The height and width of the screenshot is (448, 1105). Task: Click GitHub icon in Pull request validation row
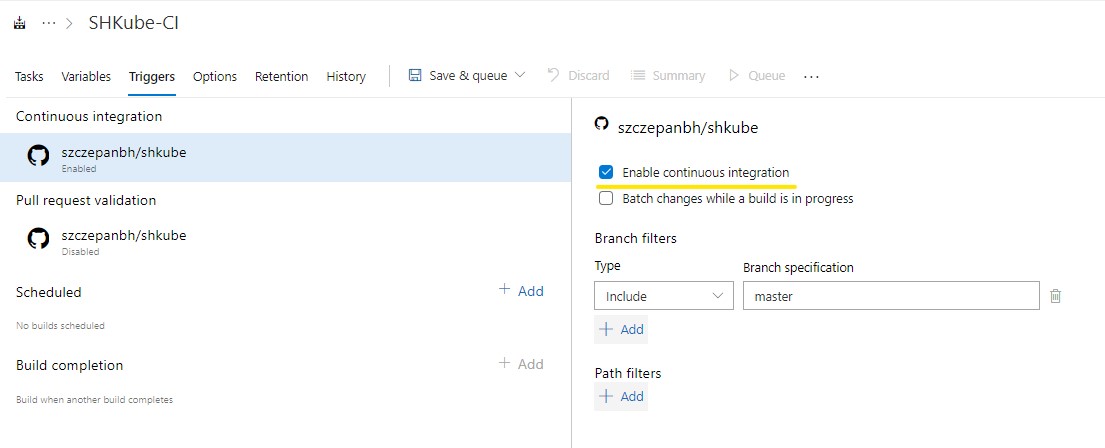pos(38,239)
